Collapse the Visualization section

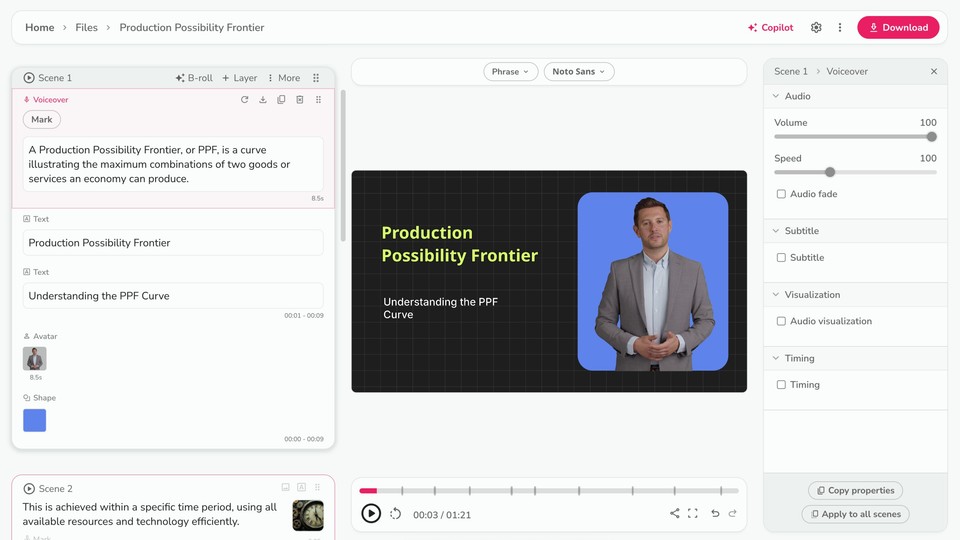[776, 294]
